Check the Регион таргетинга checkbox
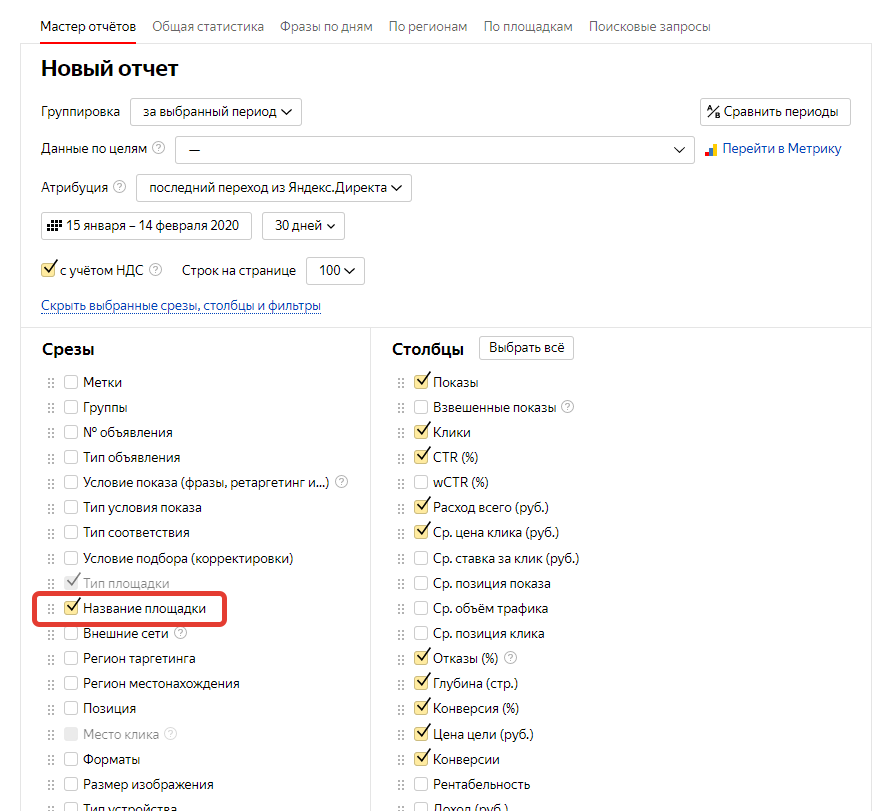Screen dimensions: 890x811 [x=71, y=658]
